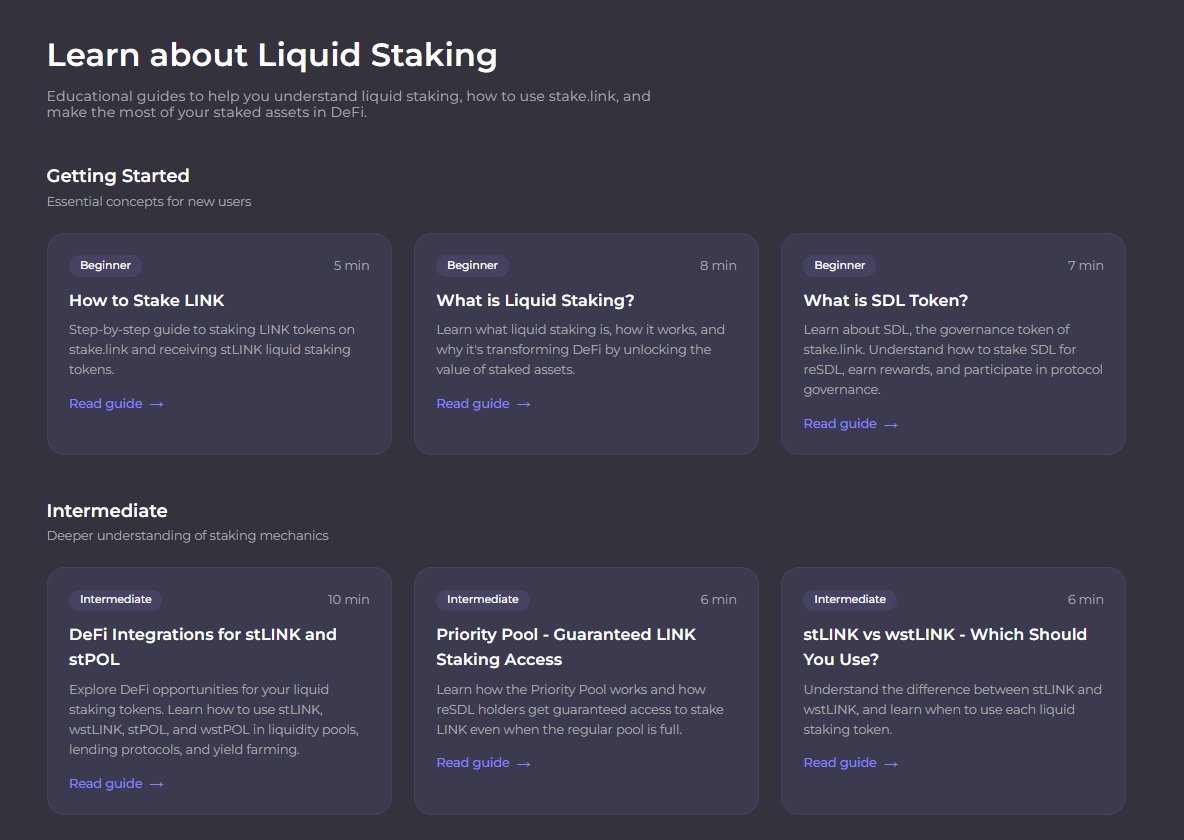Click Read guide under stLINK vs wstLINK card
Image resolution: width=1184 pixels, height=840 pixels.
(840, 763)
